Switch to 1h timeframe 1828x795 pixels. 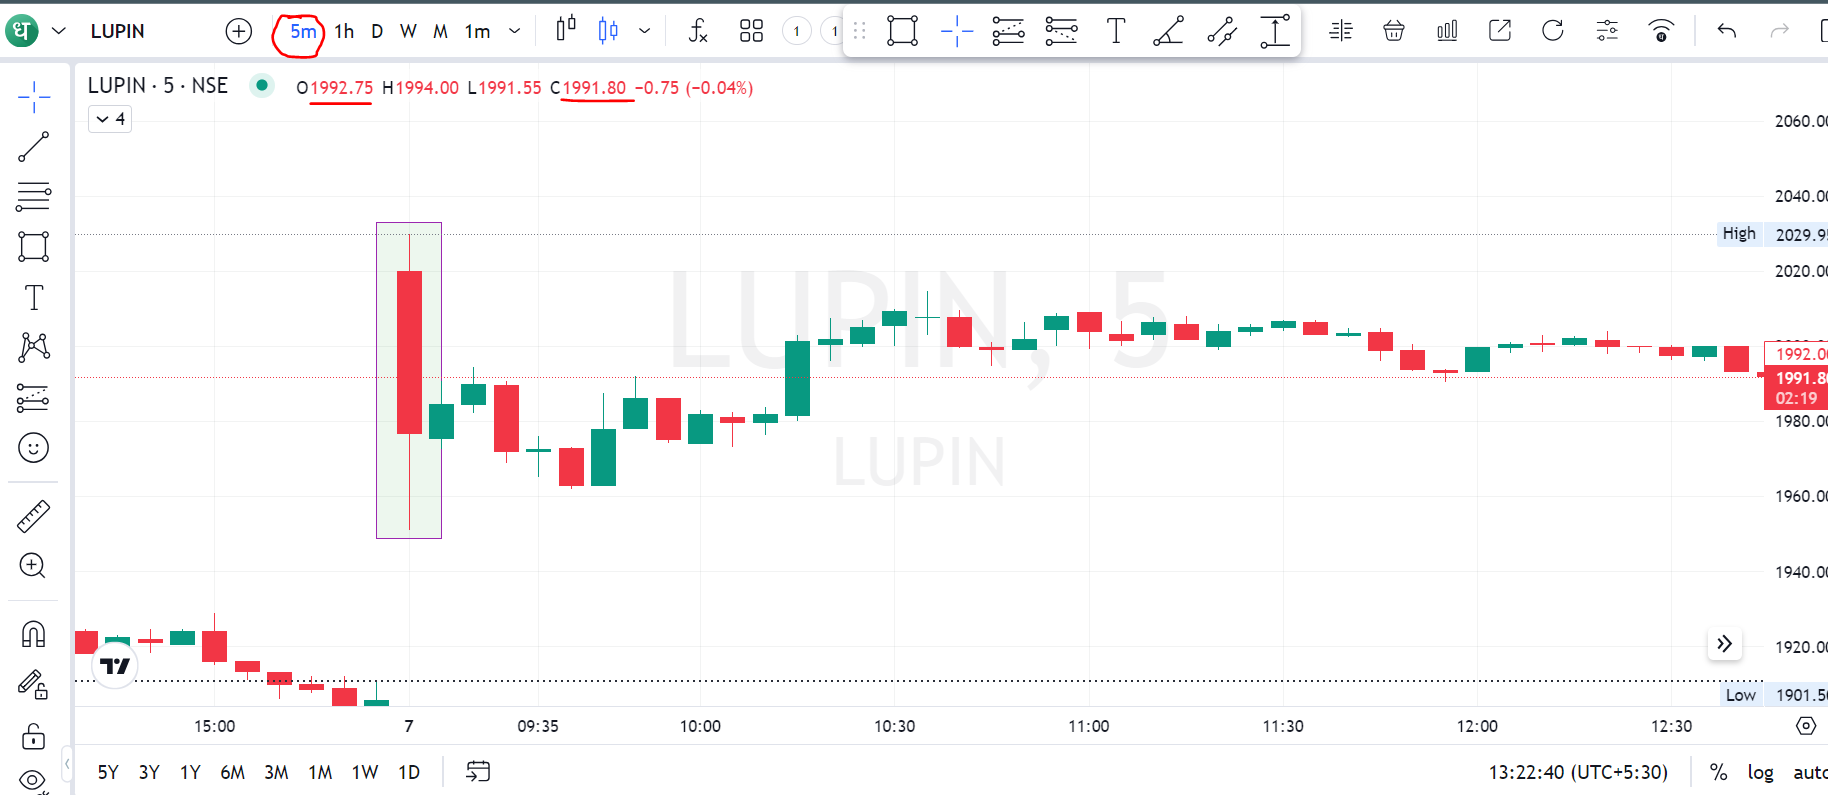[344, 31]
